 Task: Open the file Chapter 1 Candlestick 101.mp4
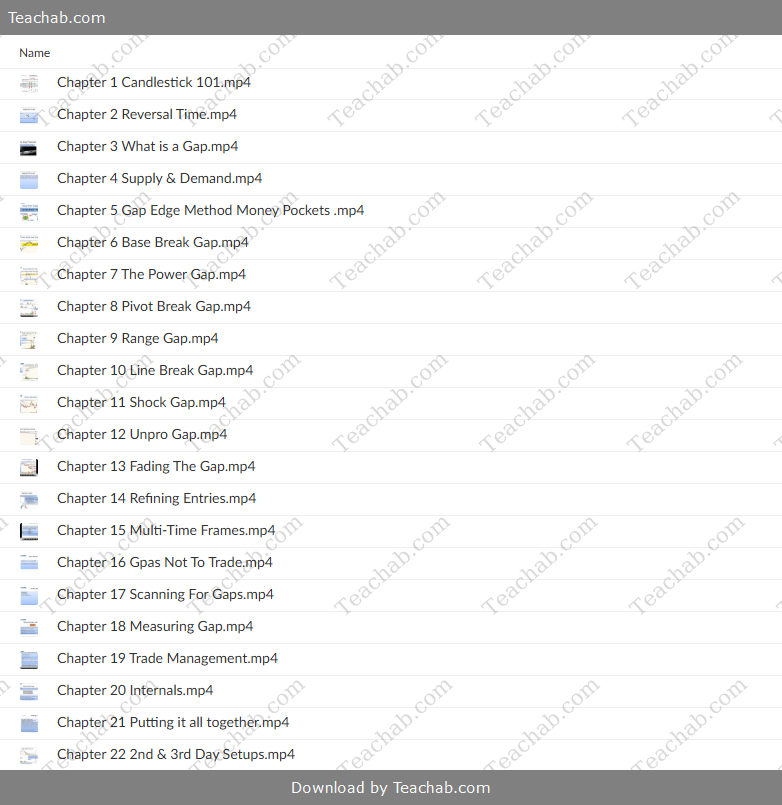pyautogui.click(x=154, y=83)
